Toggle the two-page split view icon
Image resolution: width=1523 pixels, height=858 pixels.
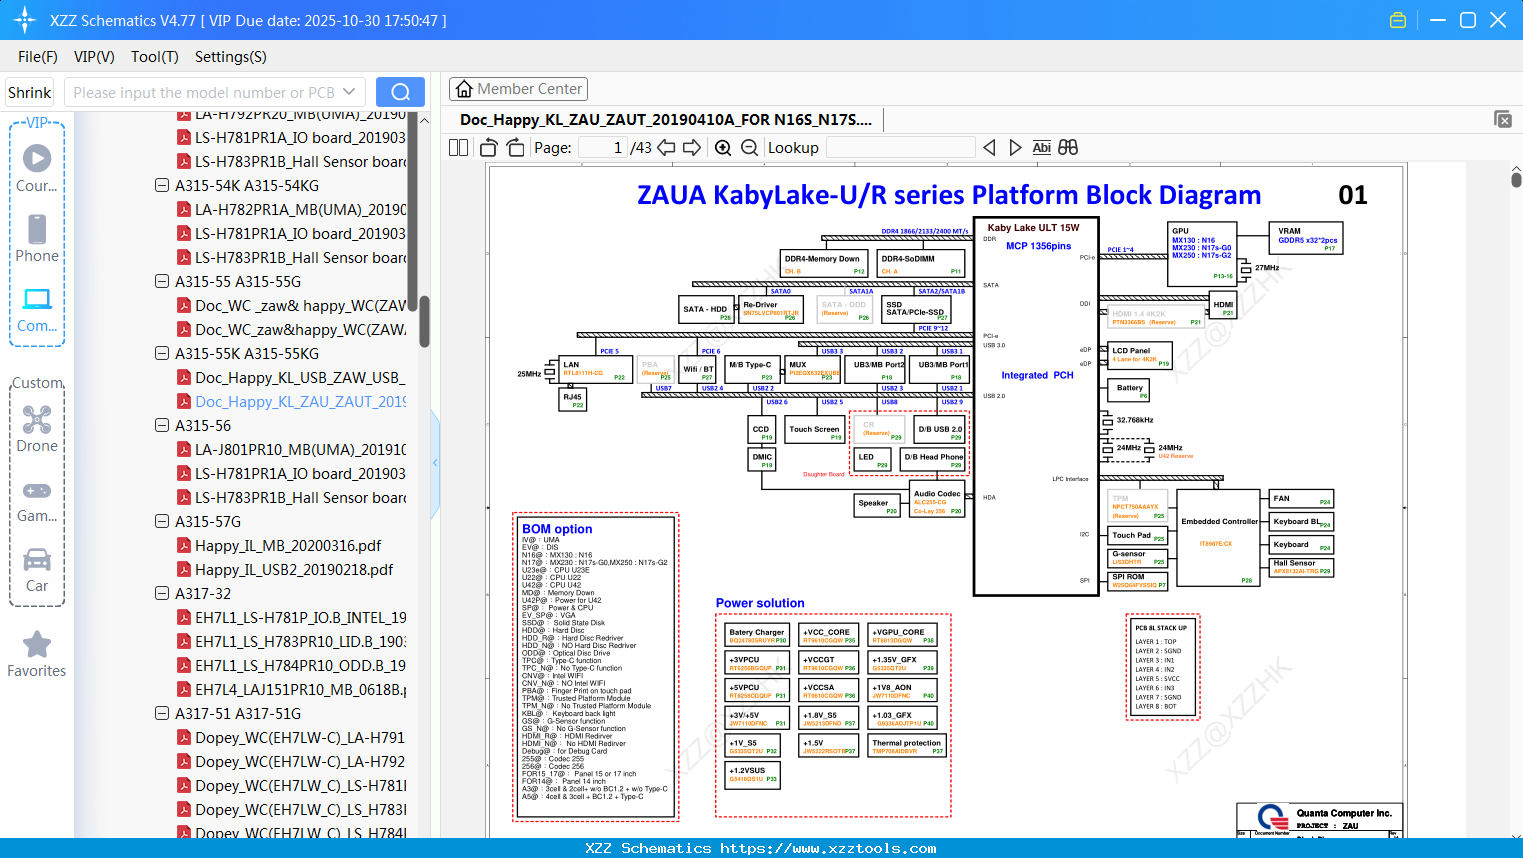click(458, 147)
